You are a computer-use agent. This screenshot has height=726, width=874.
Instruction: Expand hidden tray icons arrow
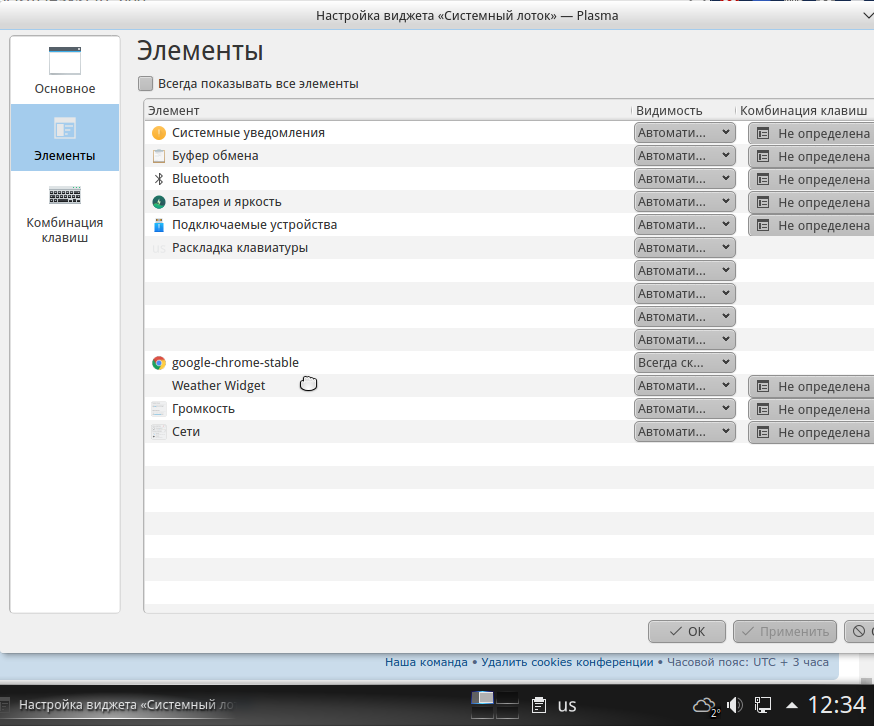[x=792, y=705]
